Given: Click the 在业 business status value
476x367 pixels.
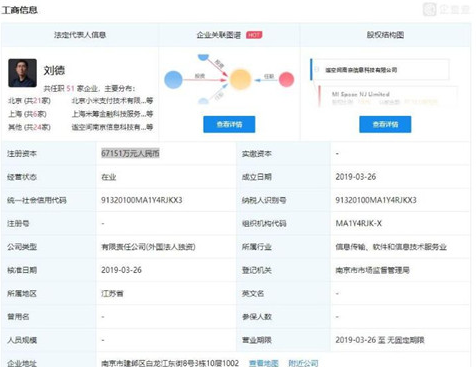Looking at the screenshot, I should (109, 177).
